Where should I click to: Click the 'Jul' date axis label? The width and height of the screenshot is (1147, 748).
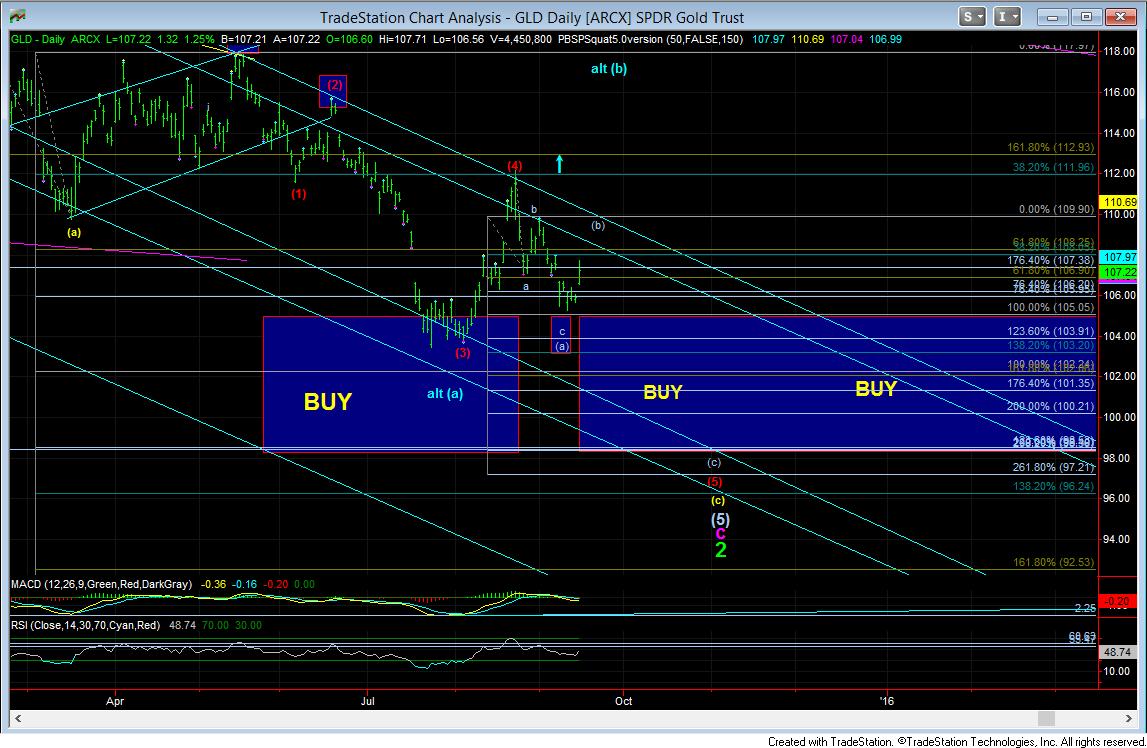pos(367,701)
